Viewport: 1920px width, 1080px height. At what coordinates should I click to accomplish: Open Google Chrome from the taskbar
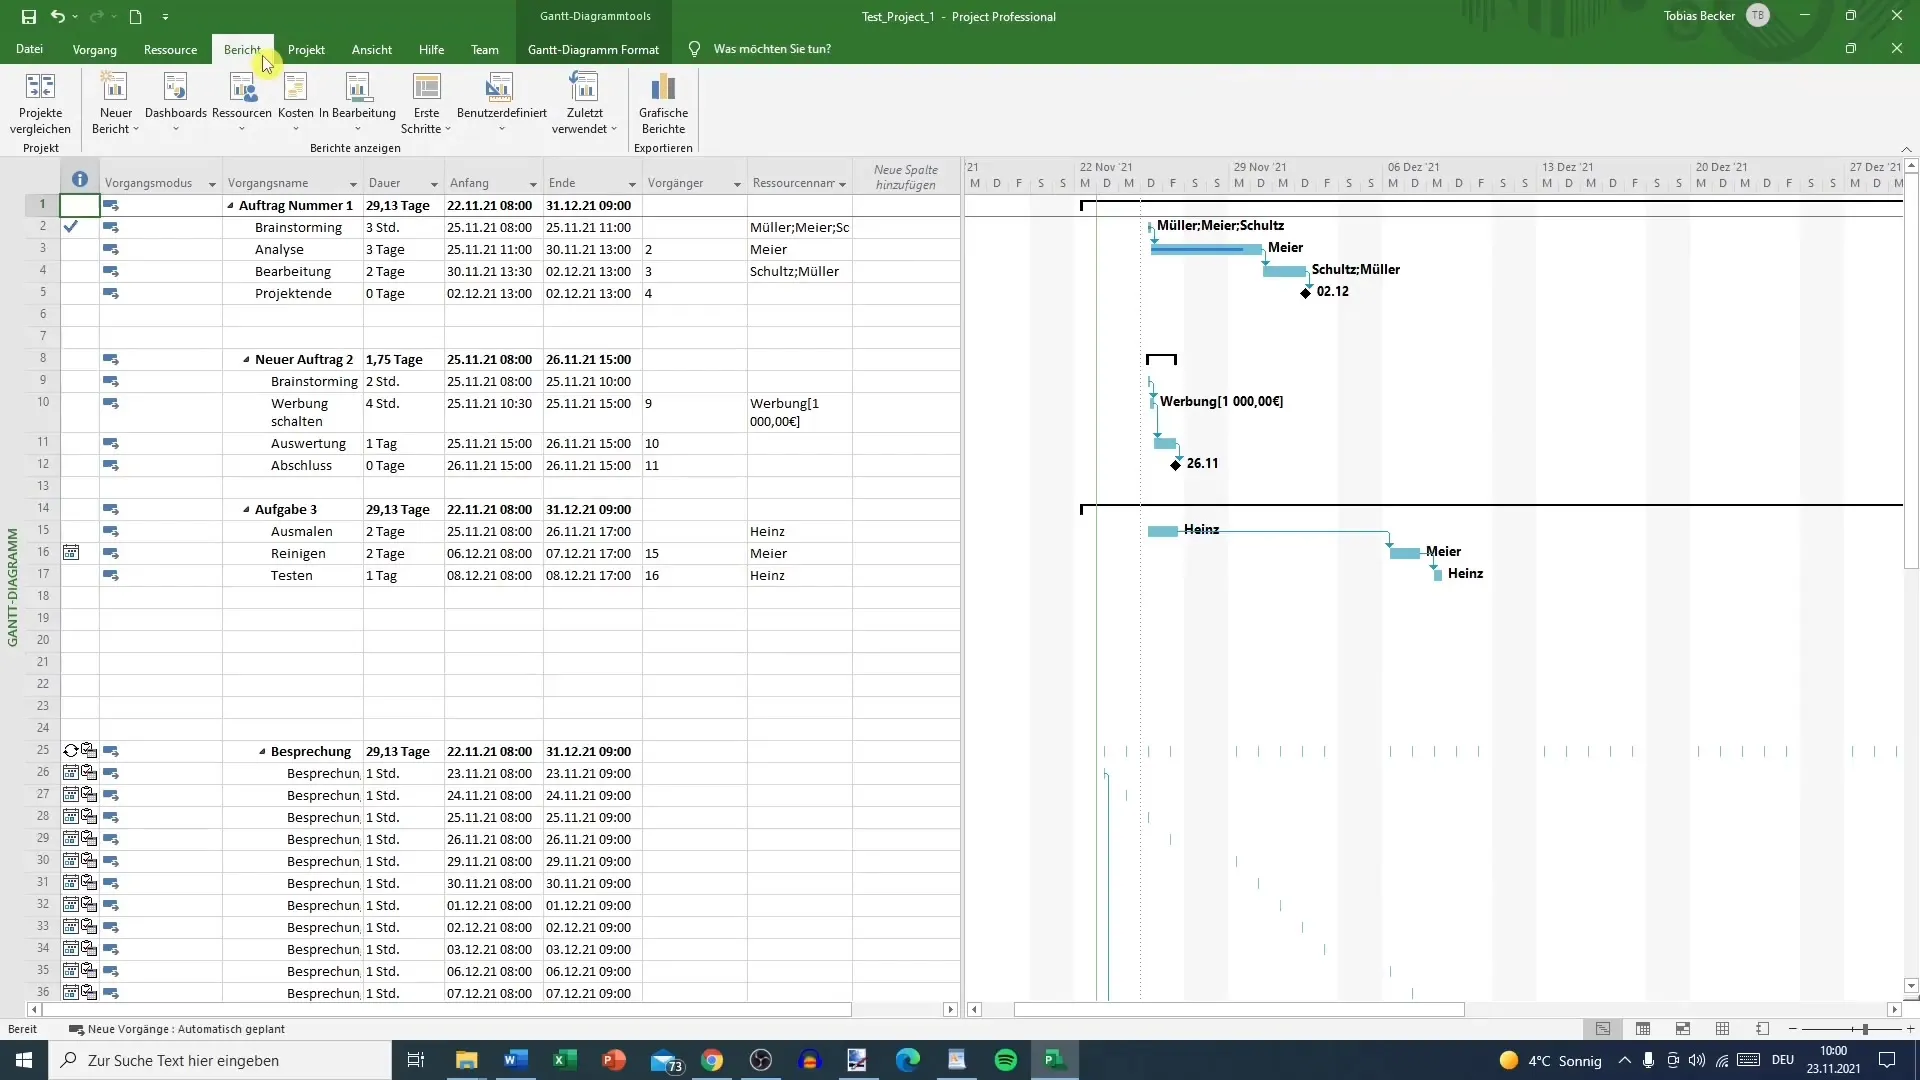pyautogui.click(x=712, y=1060)
